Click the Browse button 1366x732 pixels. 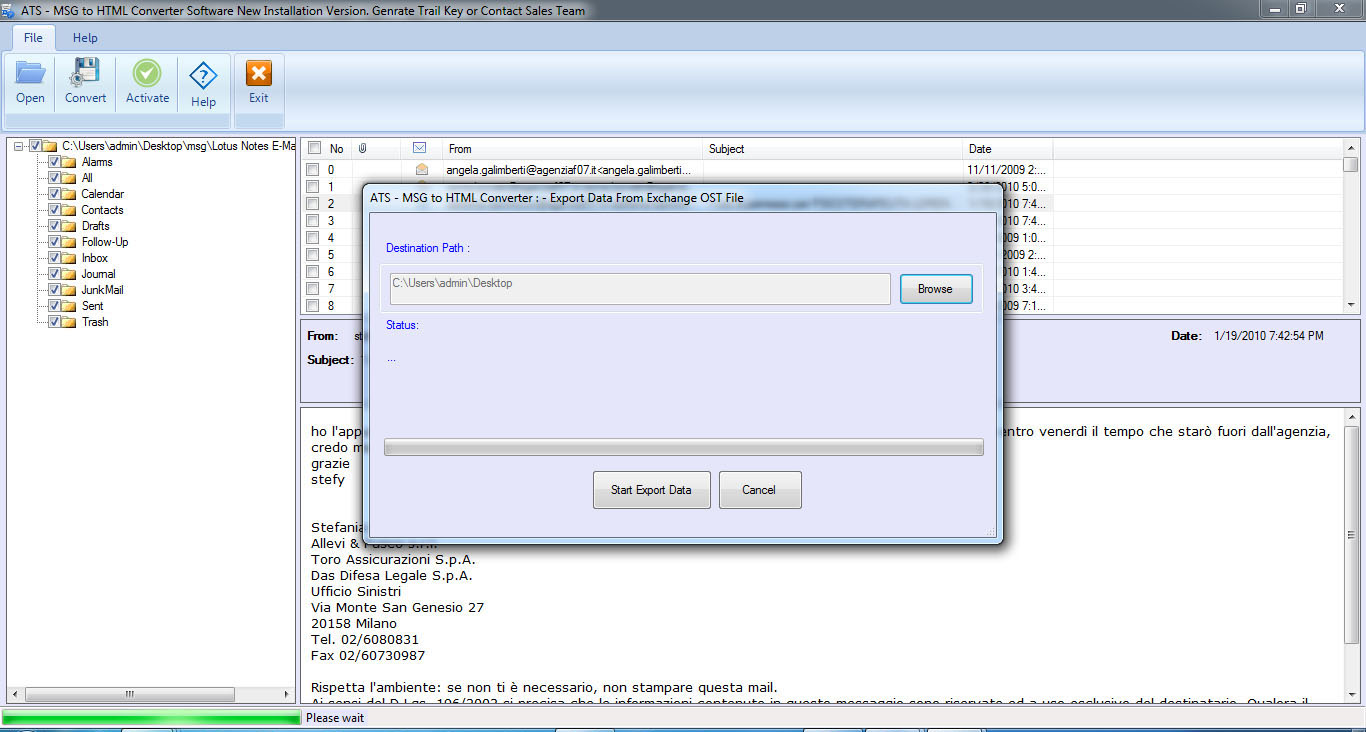pos(935,288)
